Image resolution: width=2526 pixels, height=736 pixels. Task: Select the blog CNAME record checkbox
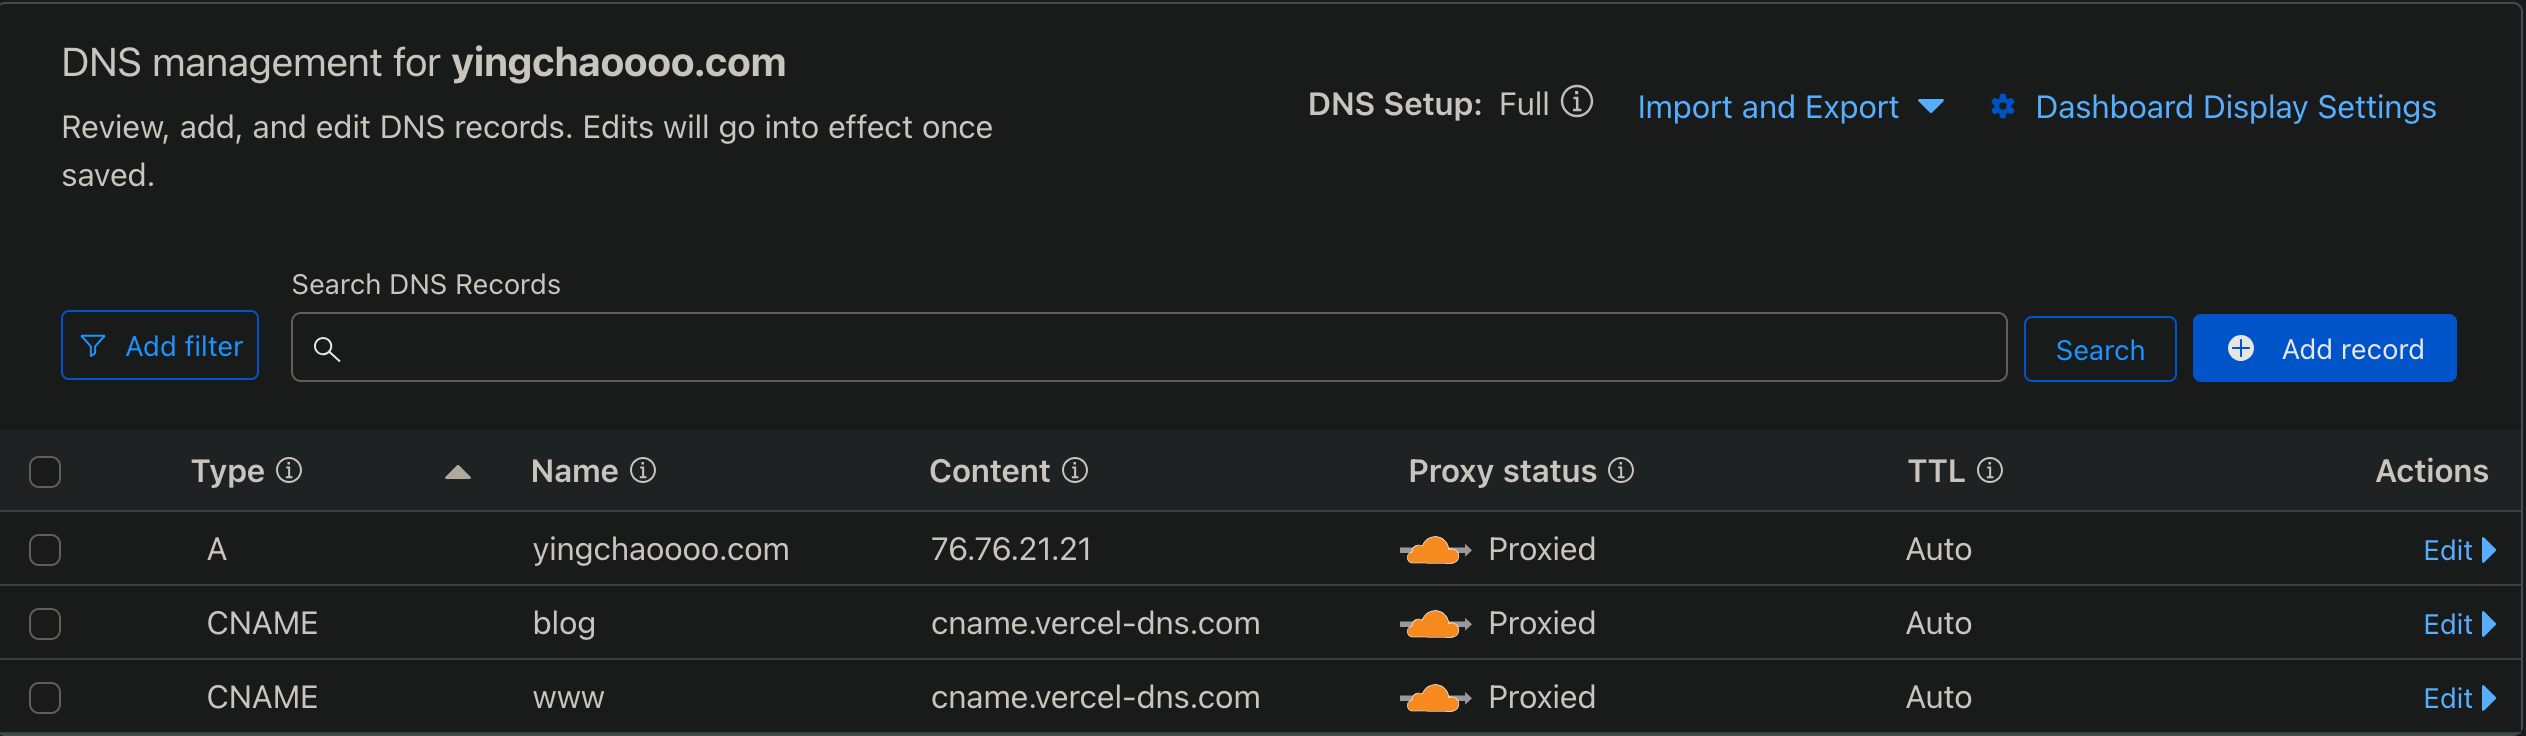45,624
